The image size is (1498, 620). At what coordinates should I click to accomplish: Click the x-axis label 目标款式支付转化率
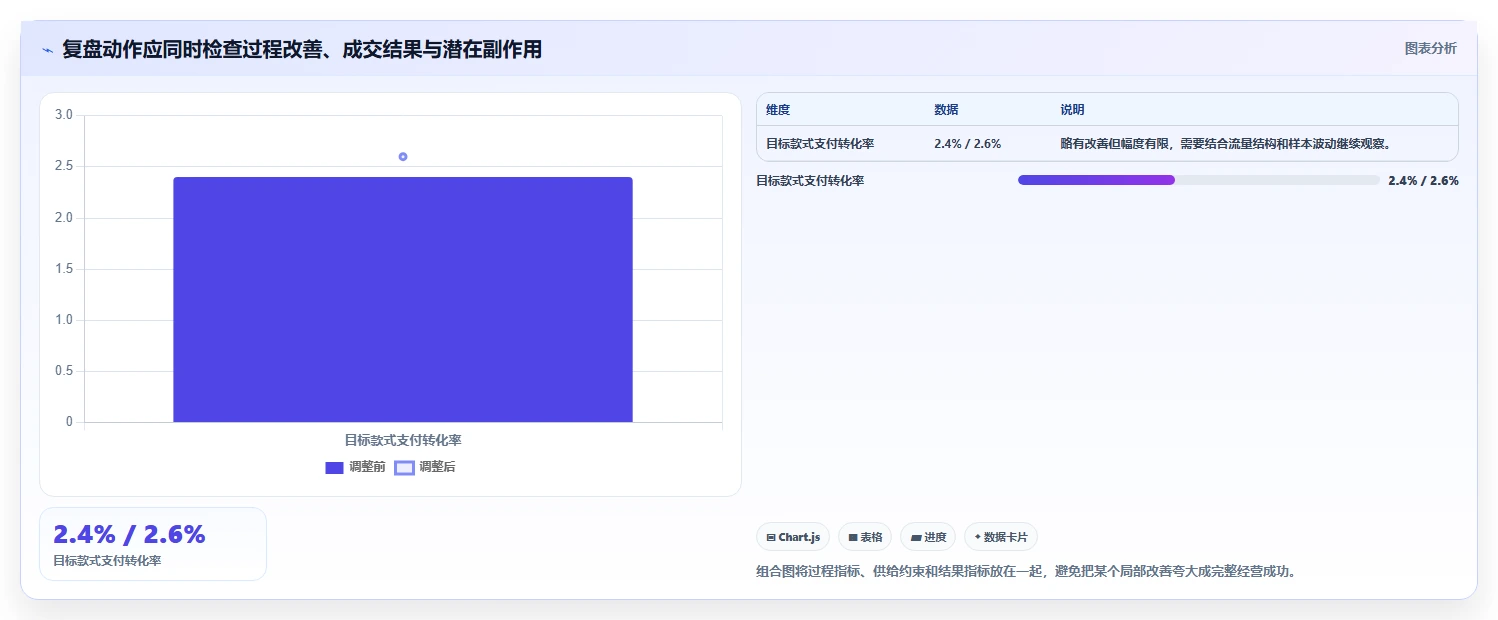(403, 440)
